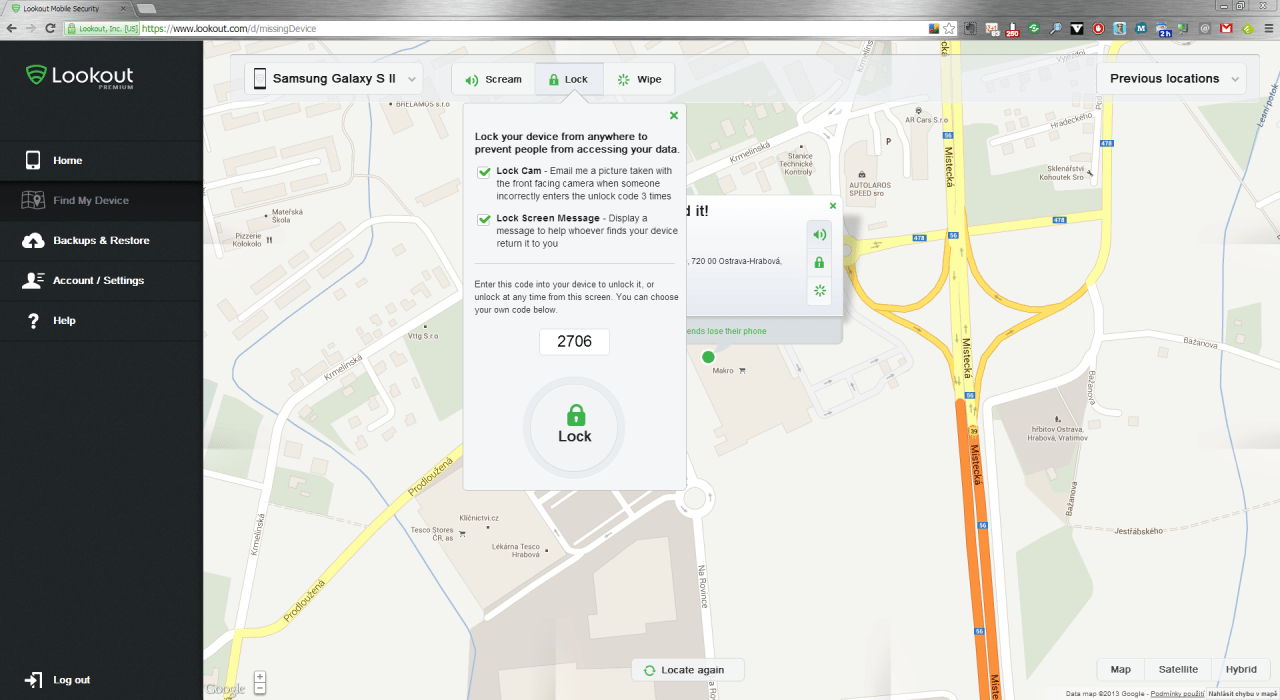Click the Lekárna Tesco Hrabová map label
This screenshot has height=700, width=1280.
click(x=515, y=550)
